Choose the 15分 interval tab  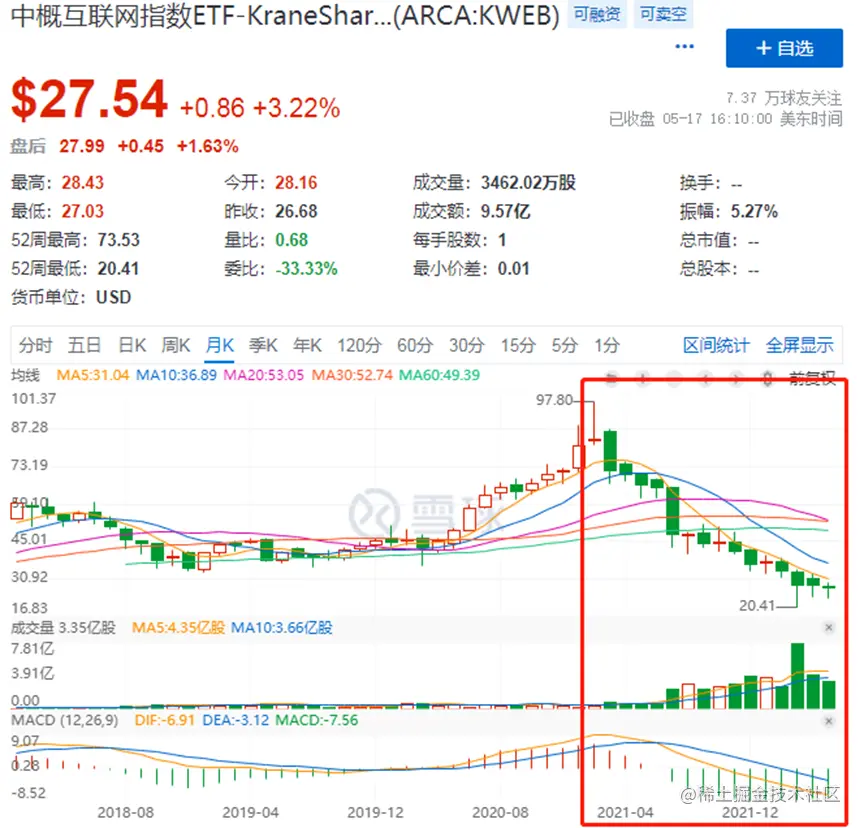[518, 345]
